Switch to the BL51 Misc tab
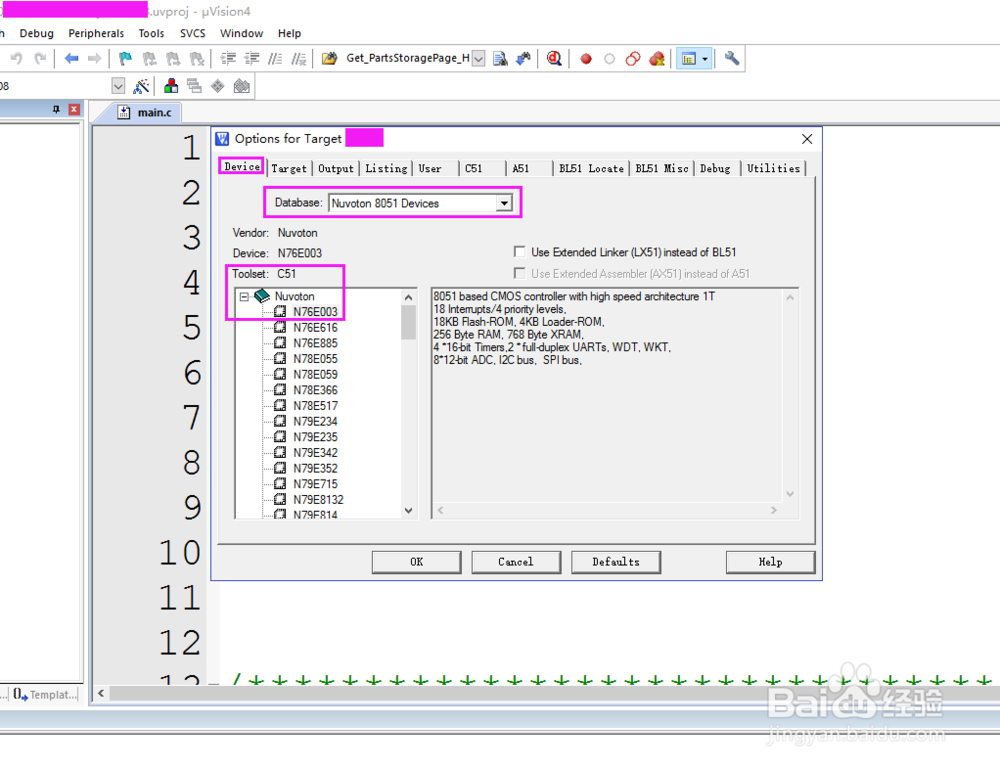Viewport: 1000px width, 769px height. coord(662,168)
